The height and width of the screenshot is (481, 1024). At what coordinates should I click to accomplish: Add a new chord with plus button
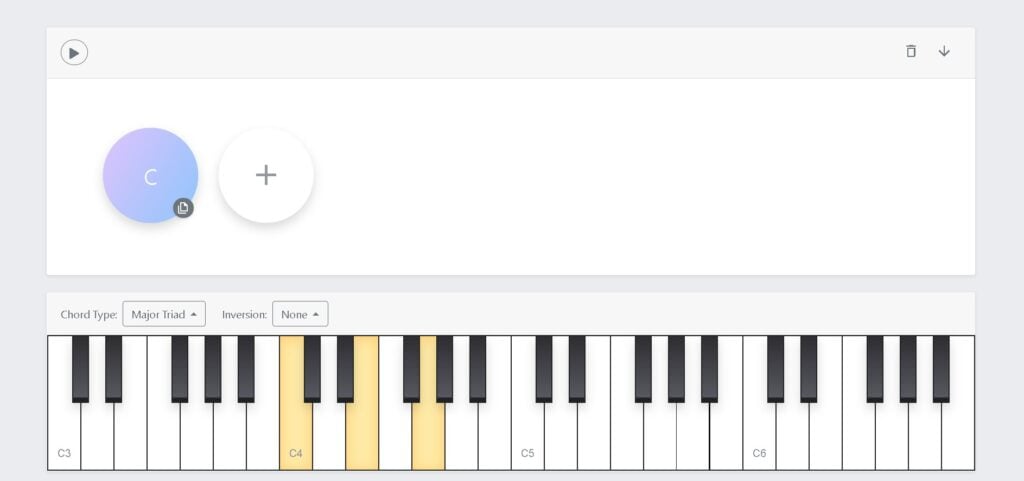tap(266, 175)
